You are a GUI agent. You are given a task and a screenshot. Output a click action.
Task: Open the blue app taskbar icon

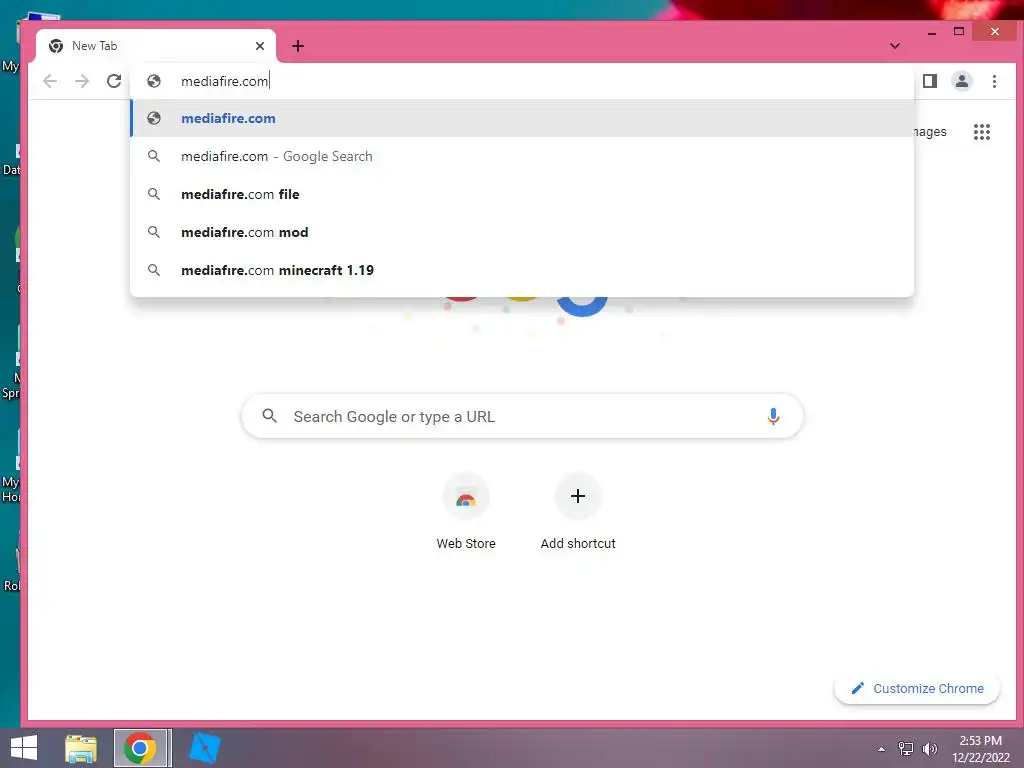(204, 748)
